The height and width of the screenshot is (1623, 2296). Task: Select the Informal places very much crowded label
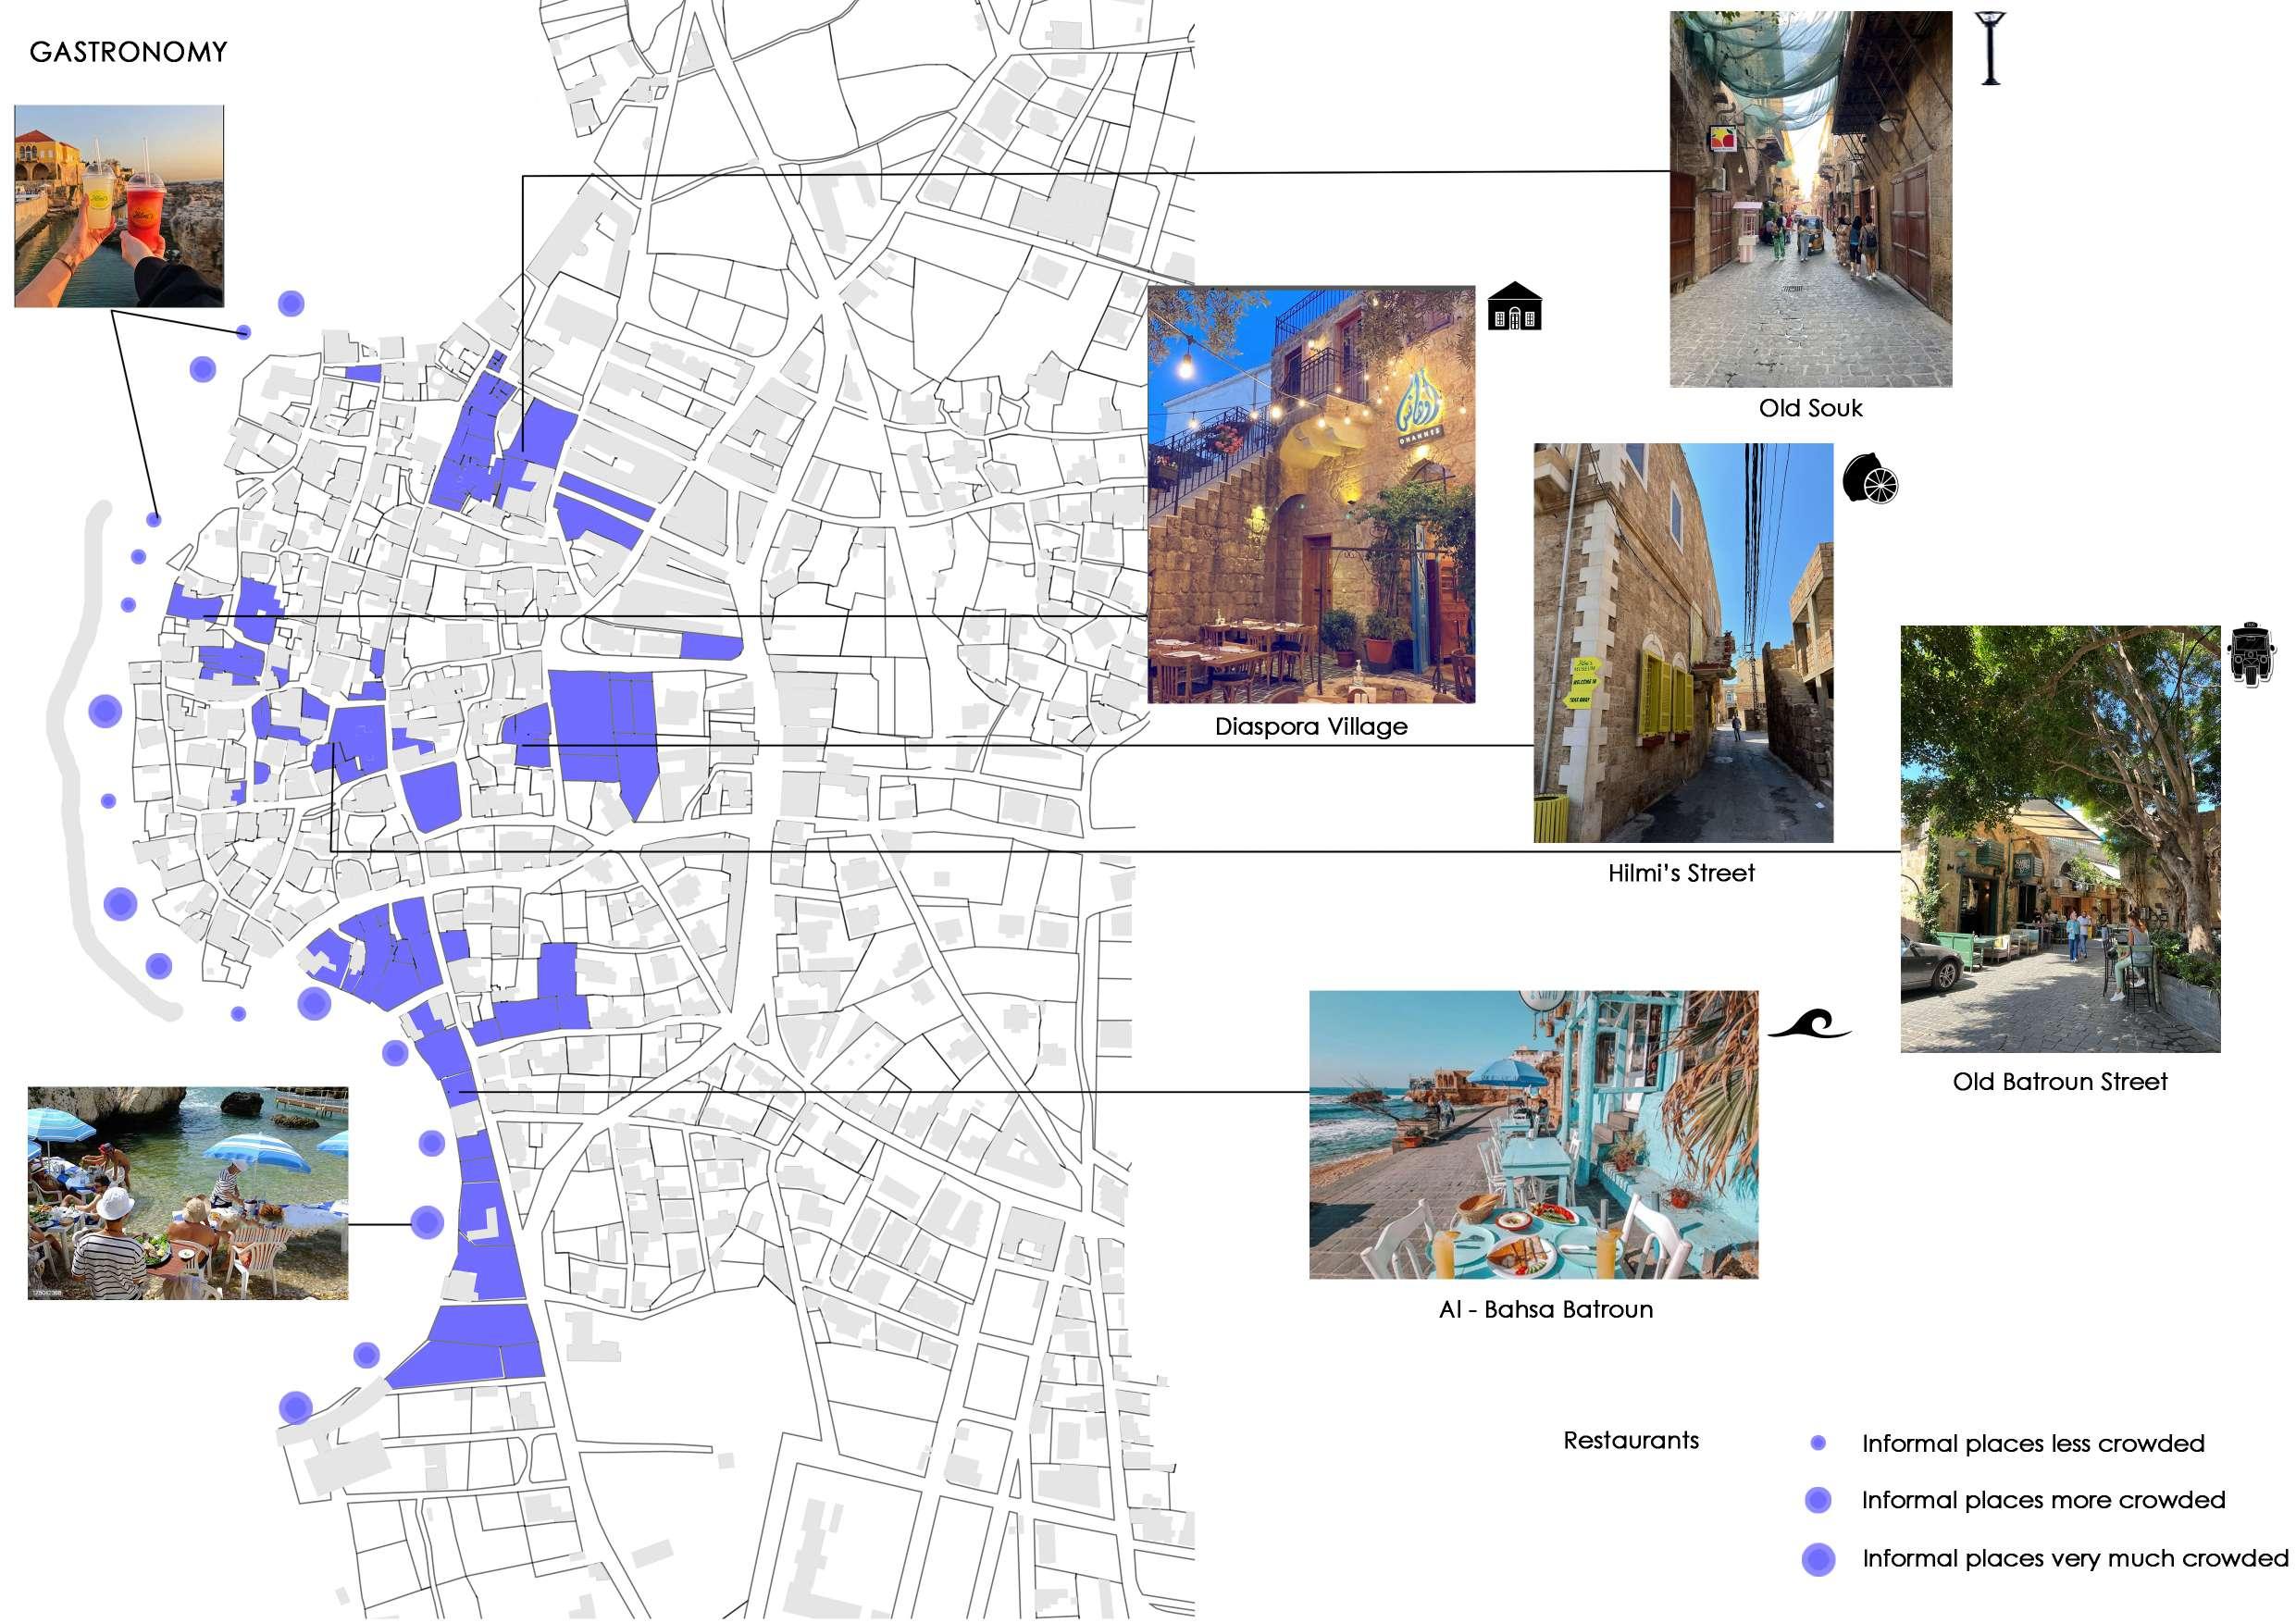click(x=2074, y=1558)
